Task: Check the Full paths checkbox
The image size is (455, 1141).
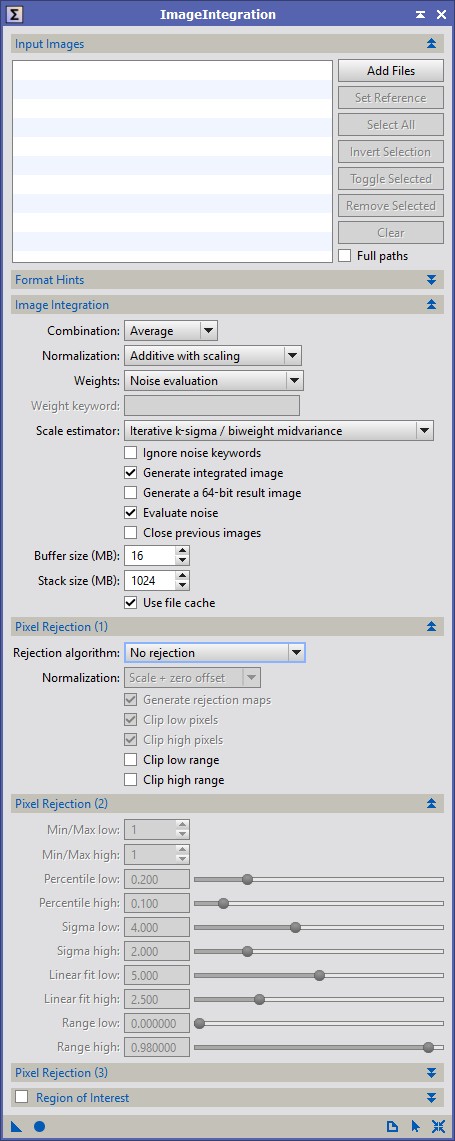Action: [x=344, y=255]
